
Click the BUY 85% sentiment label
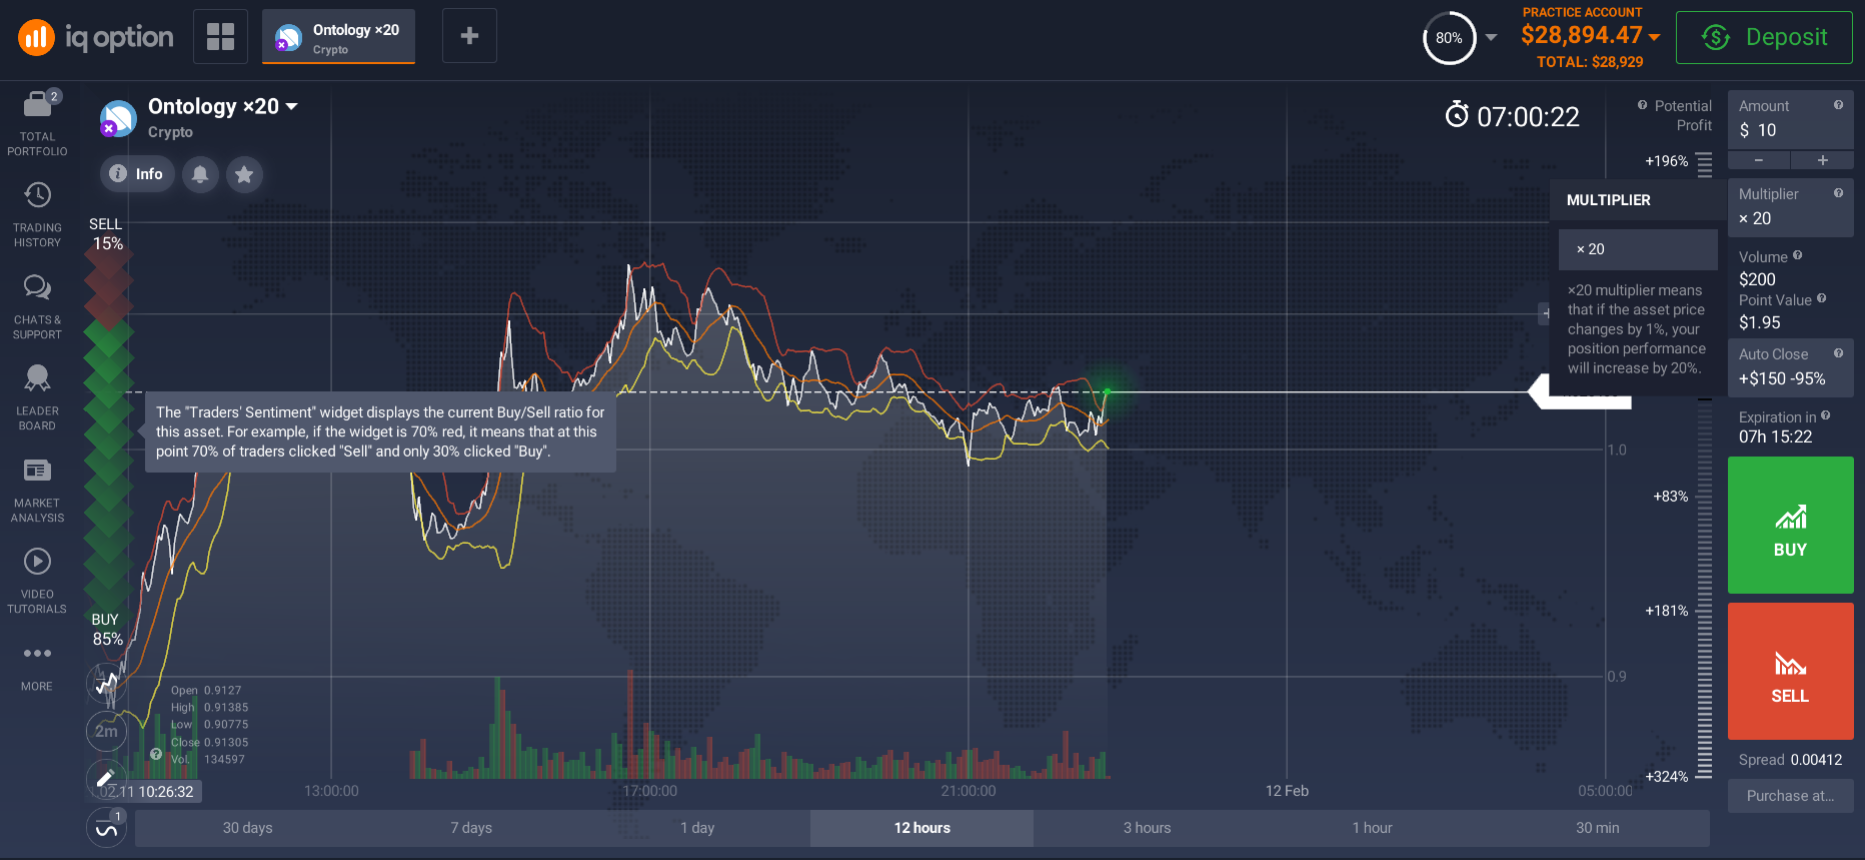pos(107,629)
